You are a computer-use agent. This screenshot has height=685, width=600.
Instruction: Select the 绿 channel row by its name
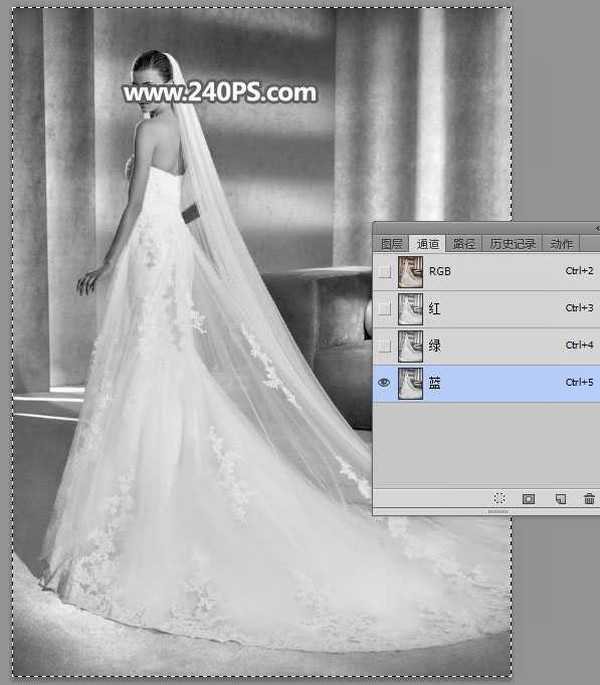coord(435,346)
